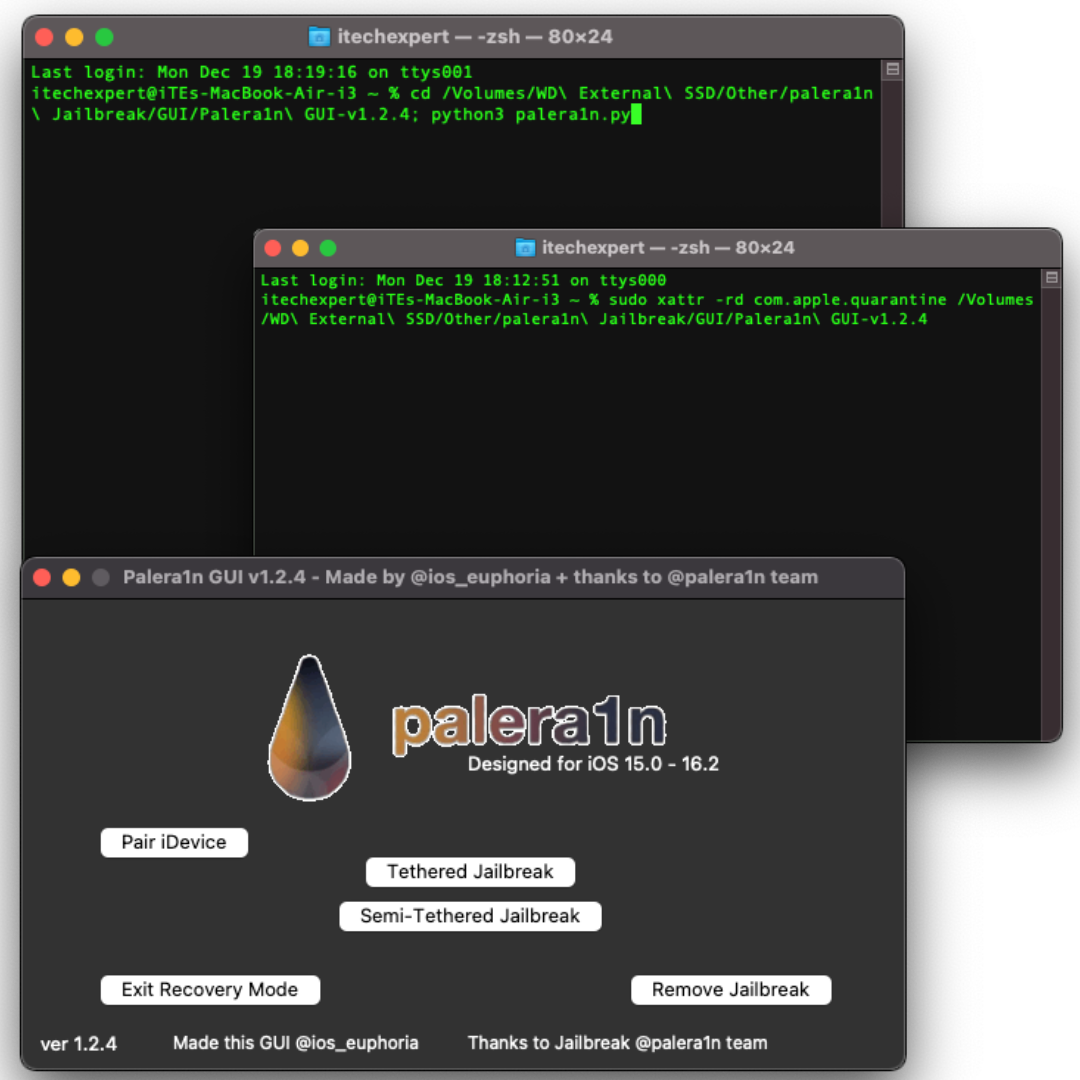
Task: Click back terminal title 'itechexpert — -zsh — 80×24'
Action: pos(475,37)
